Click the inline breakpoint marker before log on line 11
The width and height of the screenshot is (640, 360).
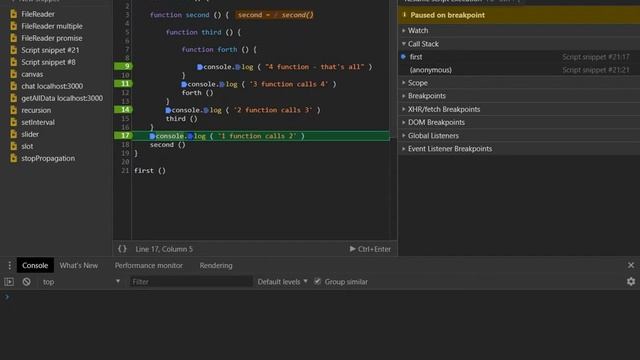pos(222,84)
